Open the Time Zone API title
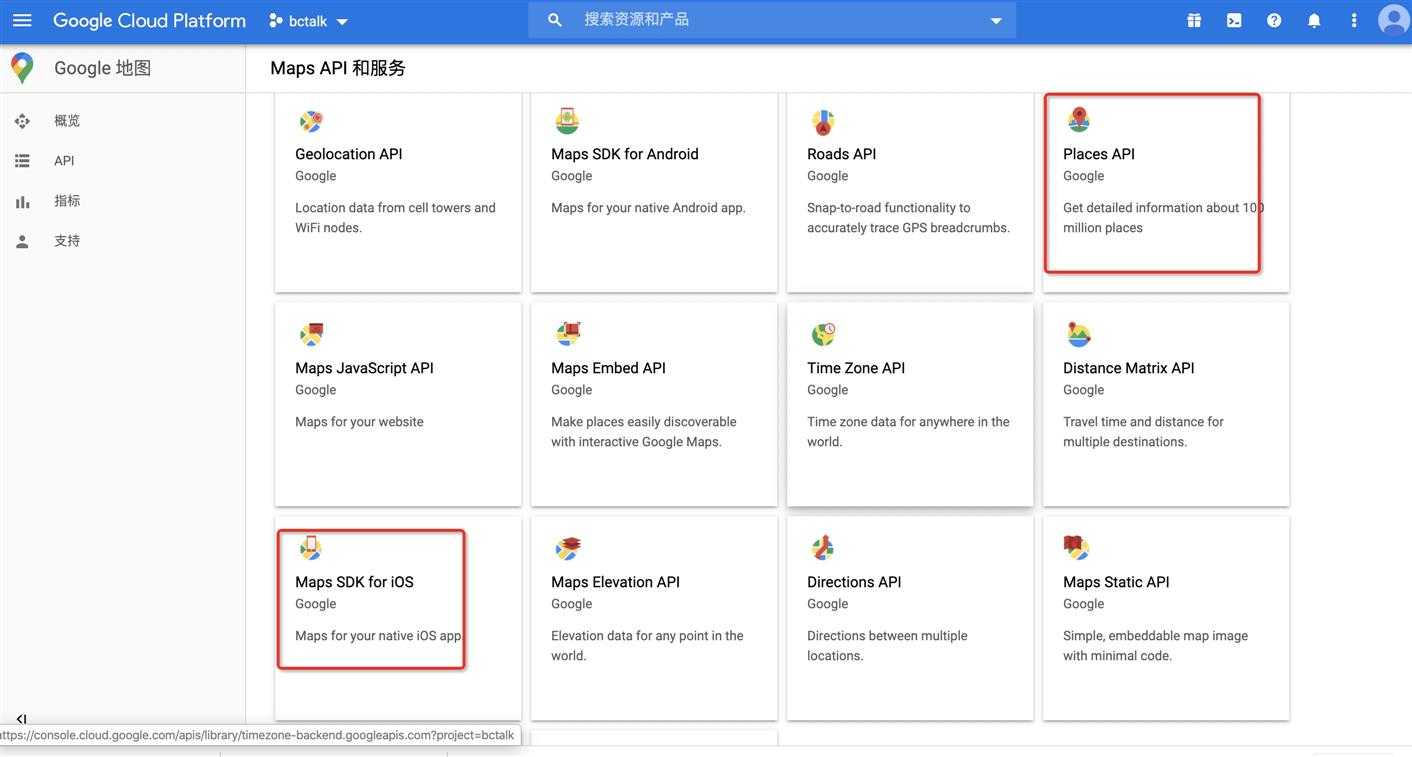Screen dimensions: 1412x757 (856, 368)
